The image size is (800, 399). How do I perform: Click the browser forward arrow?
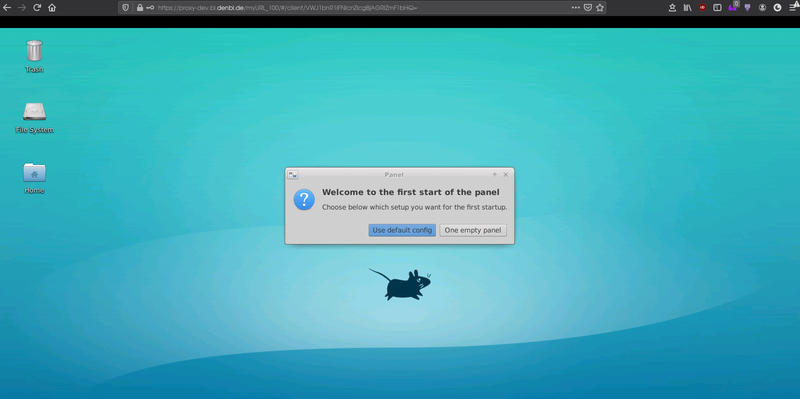22,8
